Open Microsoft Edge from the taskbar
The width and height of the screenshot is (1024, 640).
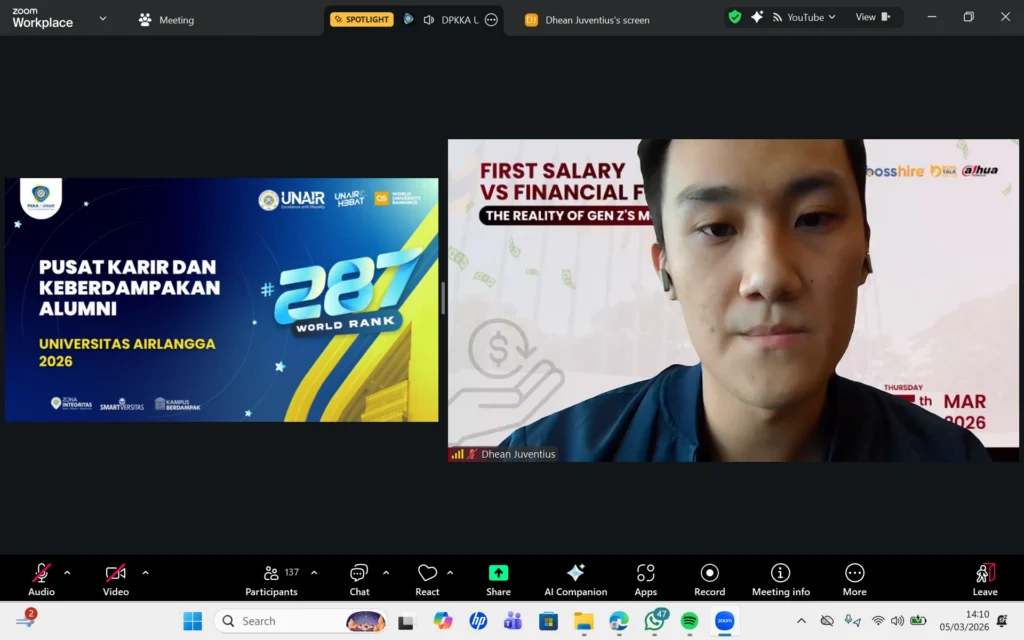click(x=619, y=621)
